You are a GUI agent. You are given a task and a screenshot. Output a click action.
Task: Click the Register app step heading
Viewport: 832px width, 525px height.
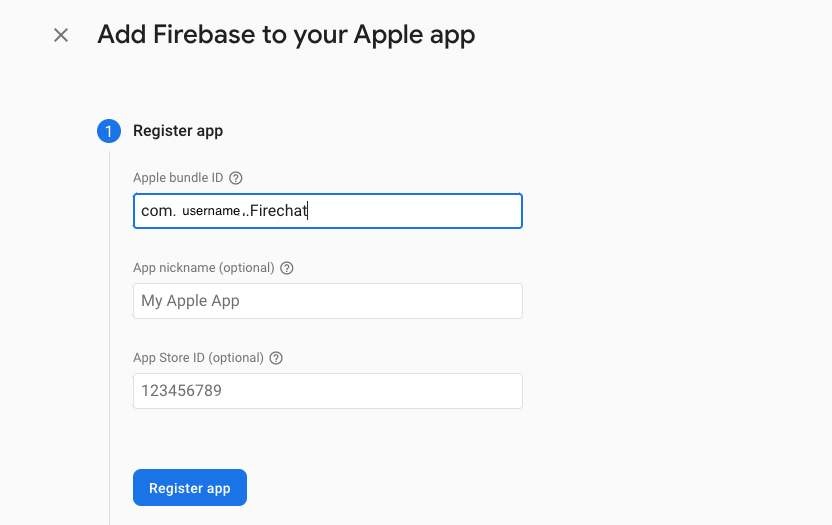click(178, 131)
